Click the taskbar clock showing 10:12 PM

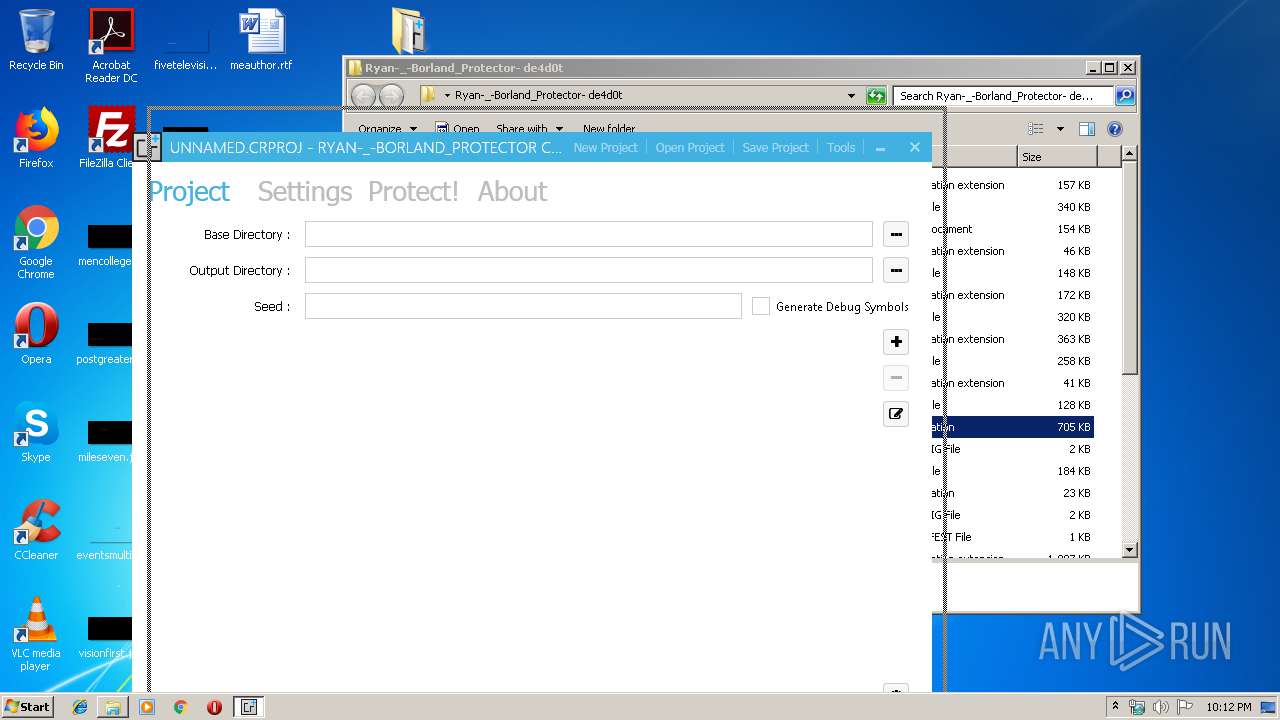pyautogui.click(x=1228, y=707)
